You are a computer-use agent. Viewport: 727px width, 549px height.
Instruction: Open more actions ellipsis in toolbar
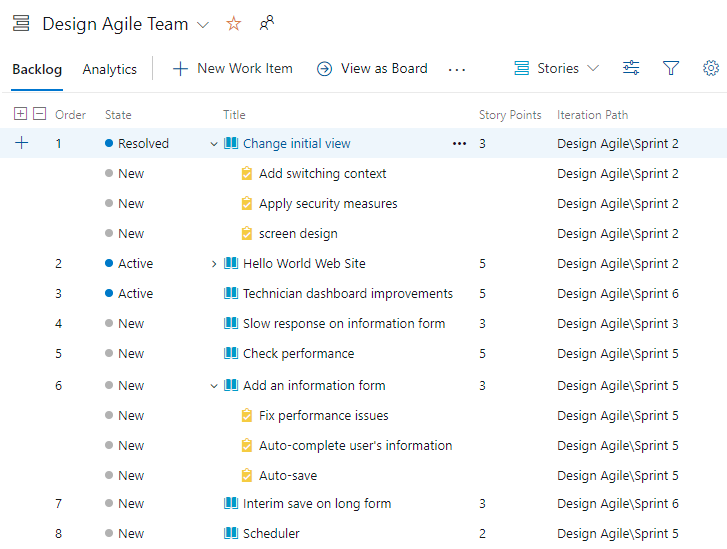pyautogui.click(x=457, y=70)
